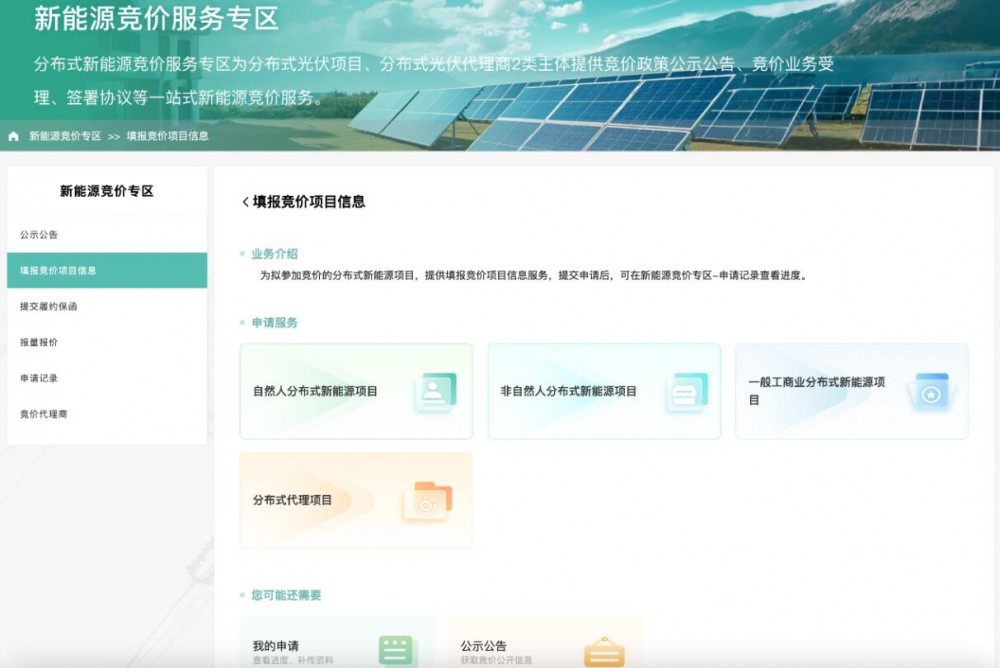Open 我的申请 card to view progress
The image size is (1000, 668).
coord(300,648)
